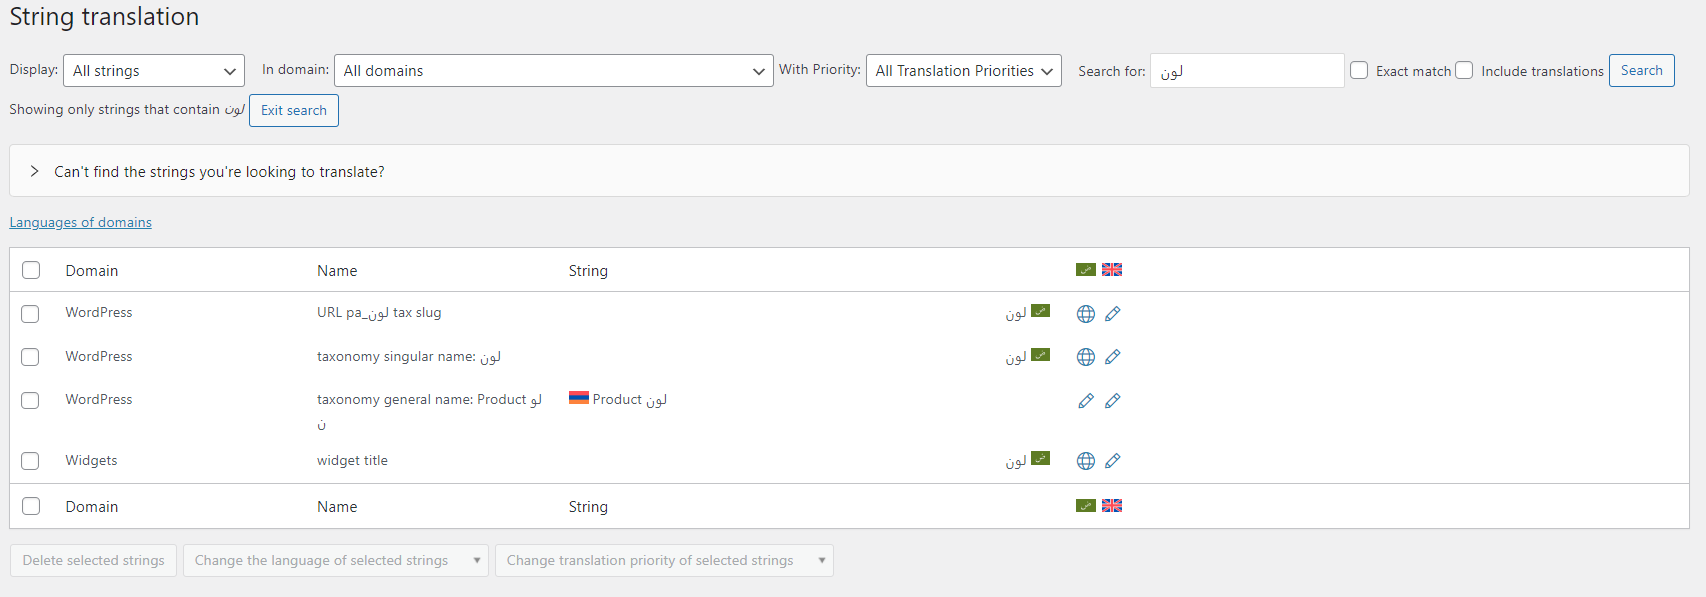Open Languages of domains link
This screenshot has height=597, width=1706.
click(81, 222)
